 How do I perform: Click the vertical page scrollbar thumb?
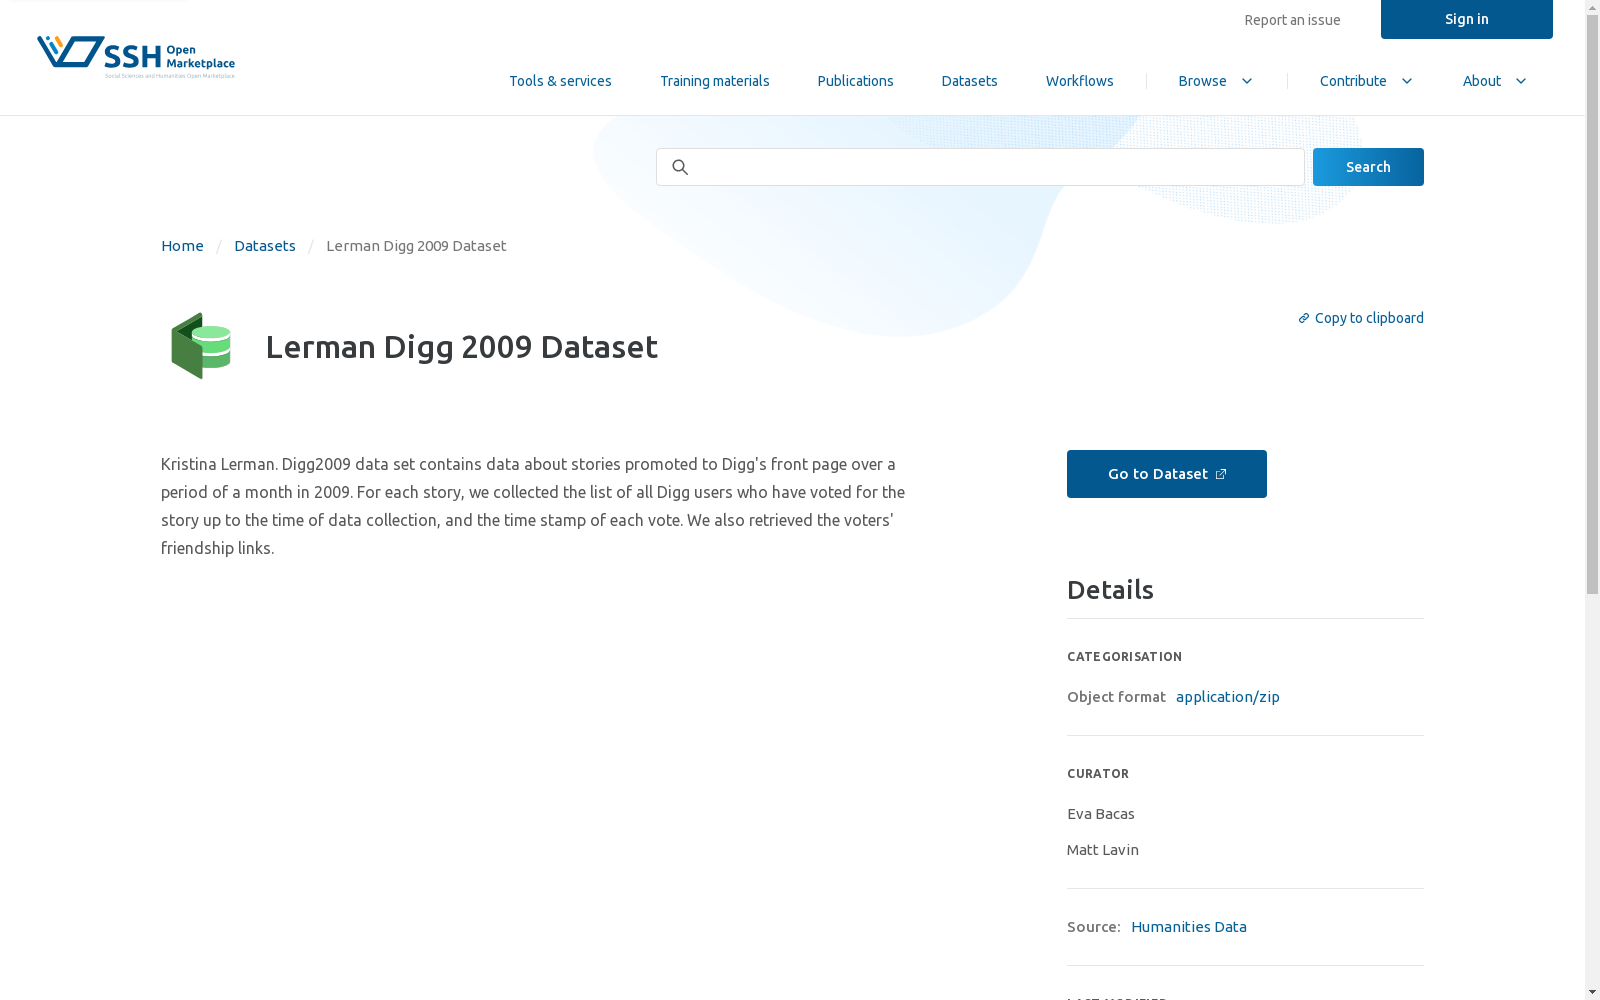[1592, 305]
